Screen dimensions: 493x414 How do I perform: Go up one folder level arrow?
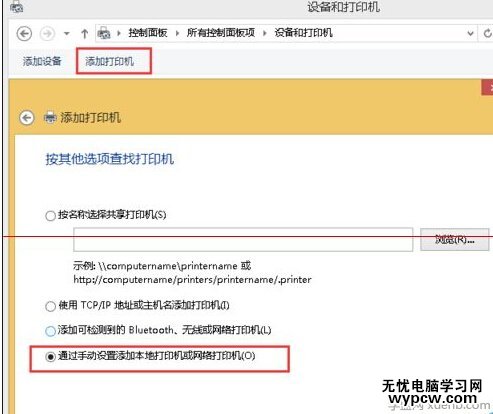point(85,33)
